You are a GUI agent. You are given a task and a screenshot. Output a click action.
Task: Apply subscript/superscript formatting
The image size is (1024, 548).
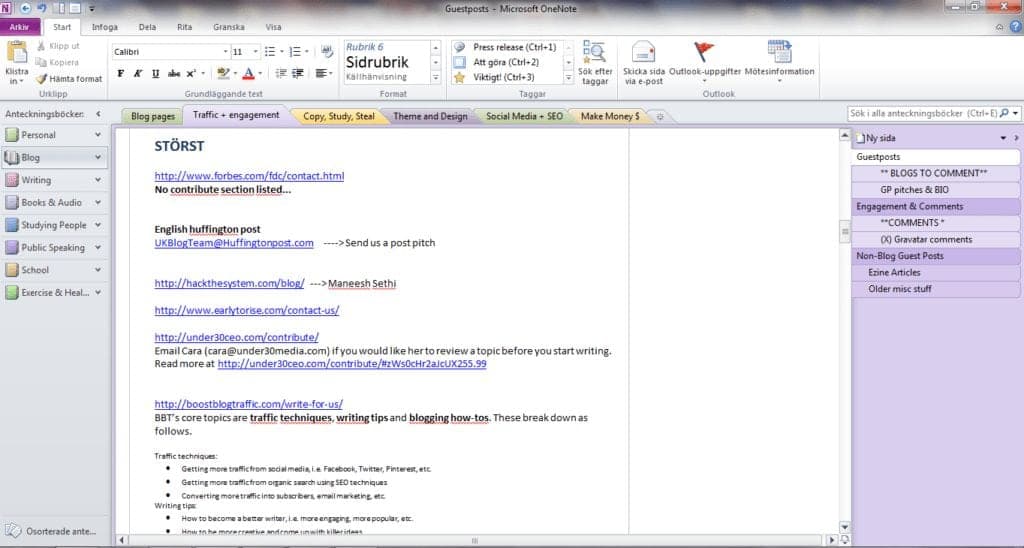(191, 73)
